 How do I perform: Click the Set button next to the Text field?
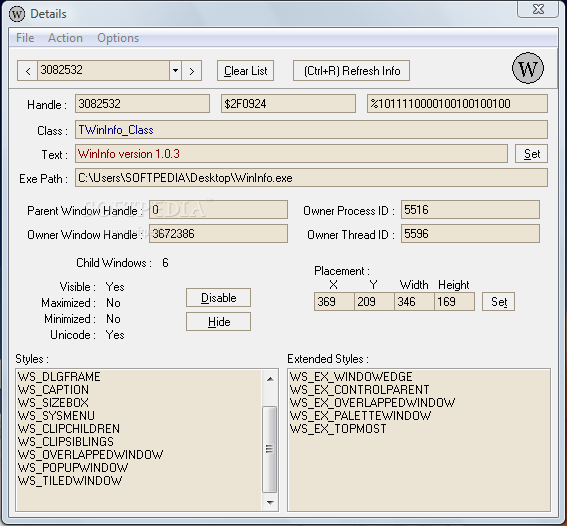coord(531,154)
